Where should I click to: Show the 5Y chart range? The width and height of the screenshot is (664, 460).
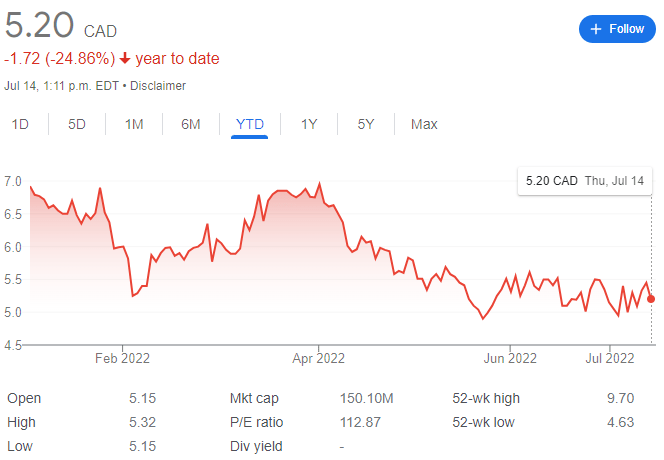(x=366, y=124)
